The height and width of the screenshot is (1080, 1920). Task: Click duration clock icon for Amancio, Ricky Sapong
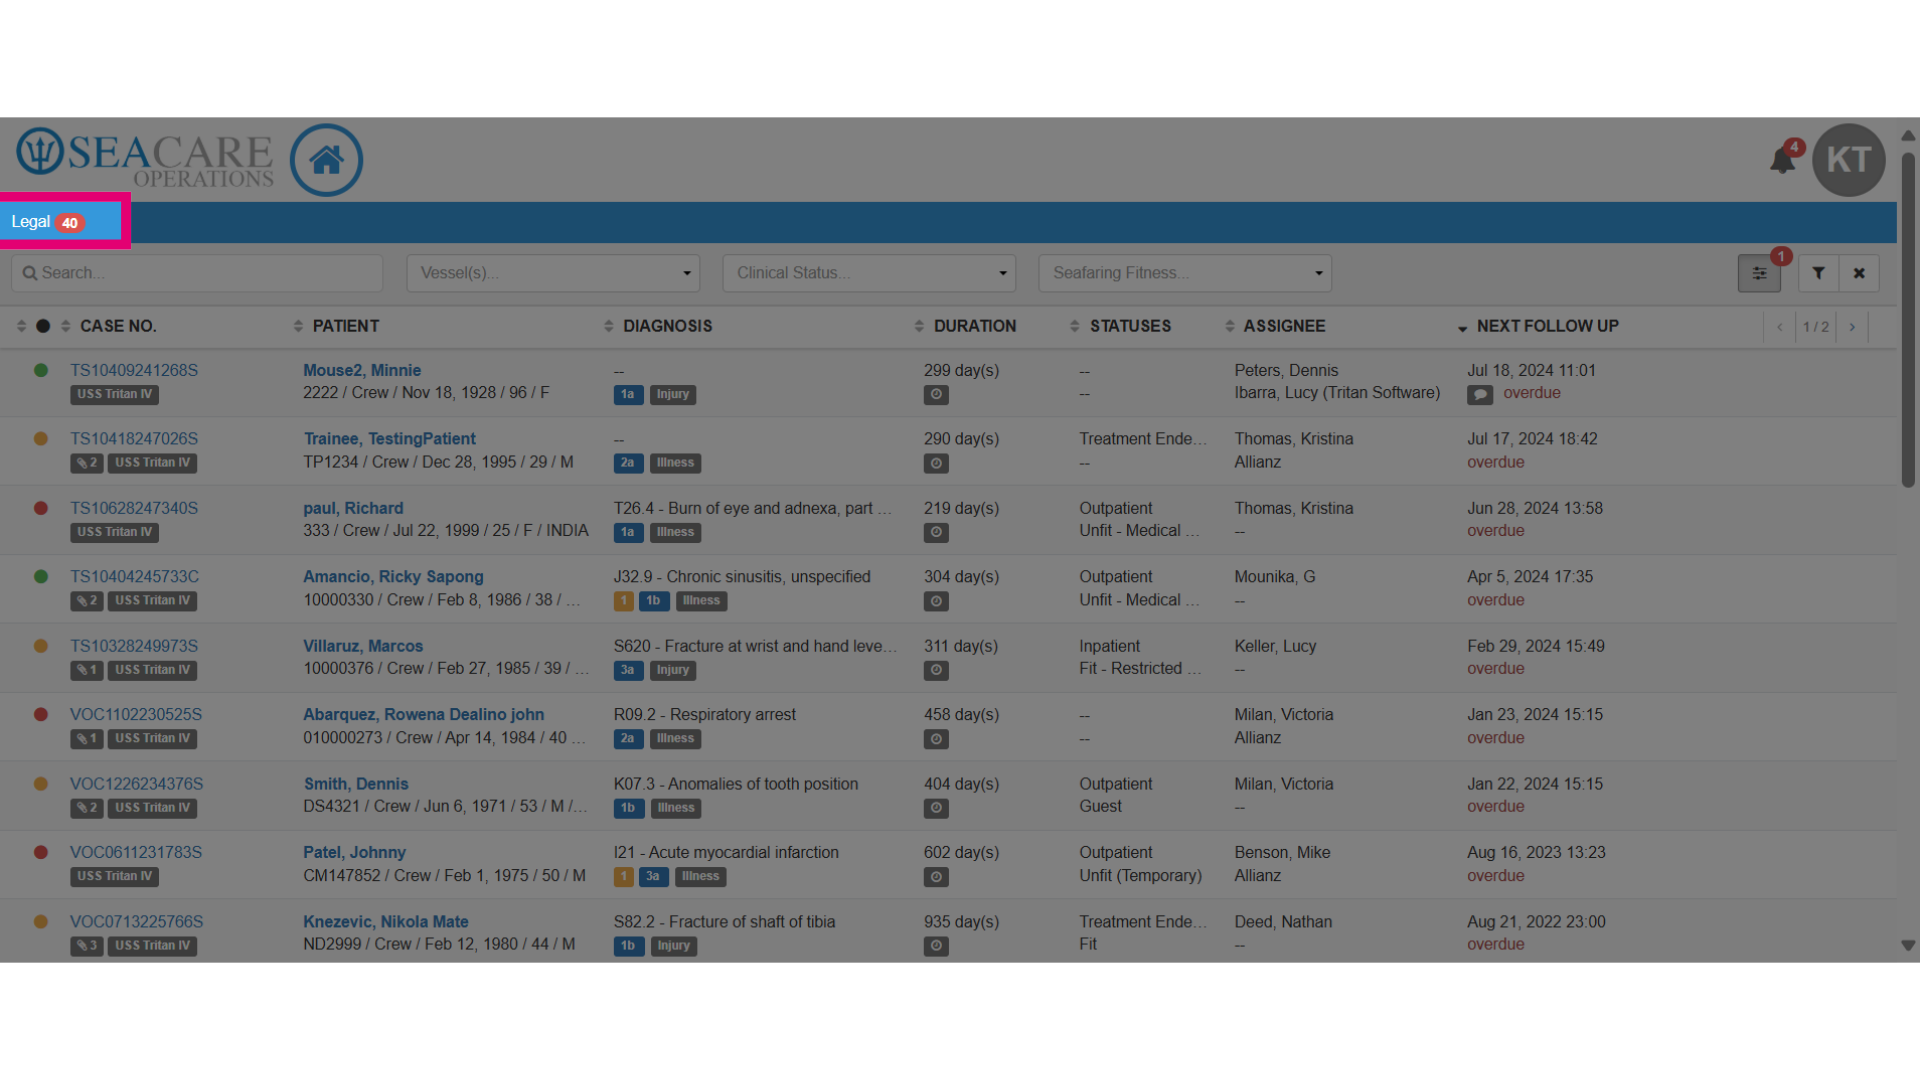936,602
